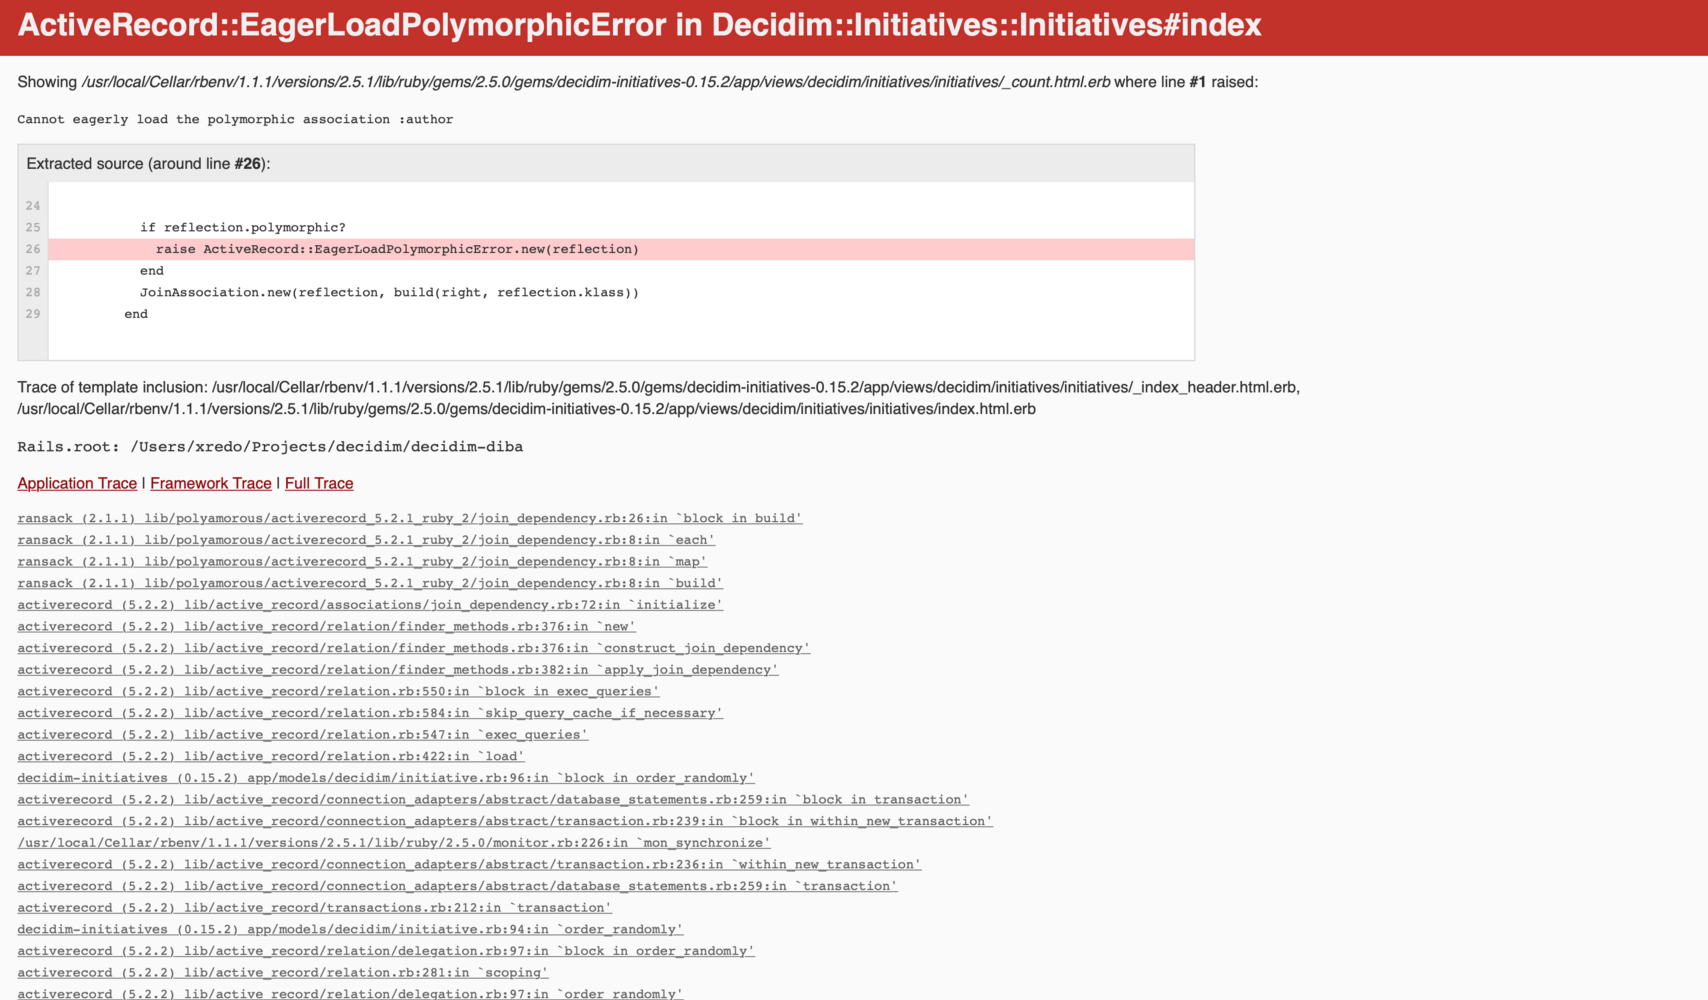Click ransack join_dependency.rb:26 'block in build' trace line
The width and height of the screenshot is (1708, 1000).
point(409,518)
